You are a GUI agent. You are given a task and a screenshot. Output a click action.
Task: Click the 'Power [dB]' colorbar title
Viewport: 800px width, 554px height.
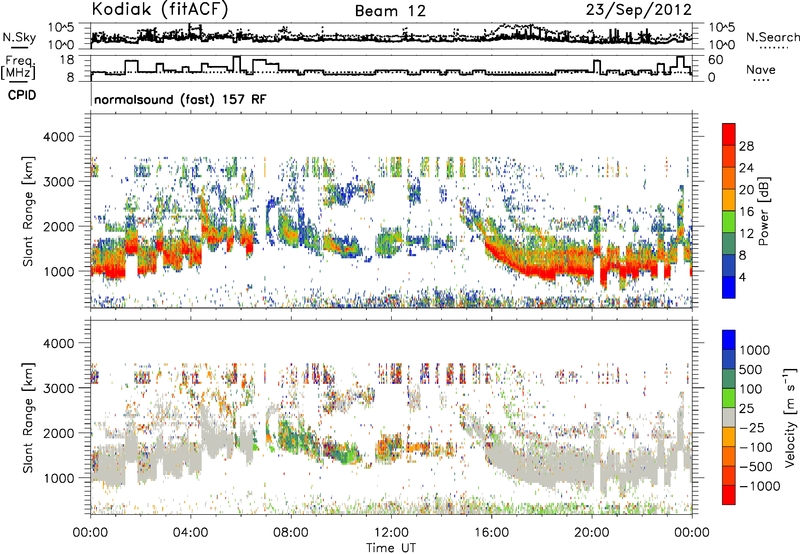763,211
